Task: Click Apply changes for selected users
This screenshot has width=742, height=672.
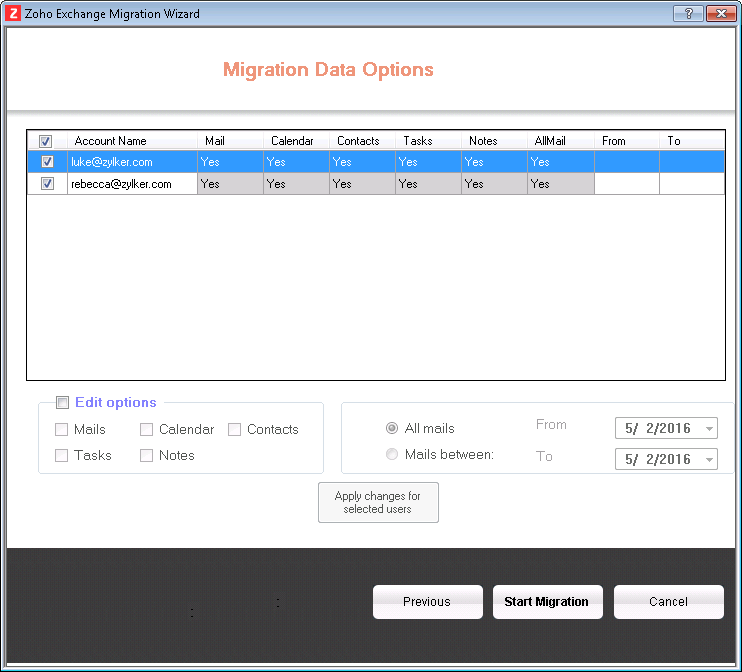Action: click(x=378, y=502)
